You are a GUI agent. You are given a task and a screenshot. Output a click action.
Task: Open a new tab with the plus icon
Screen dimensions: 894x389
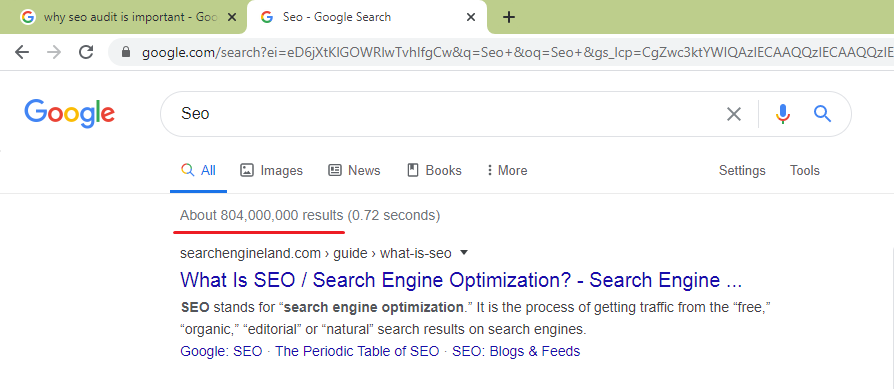[x=509, y=17]
